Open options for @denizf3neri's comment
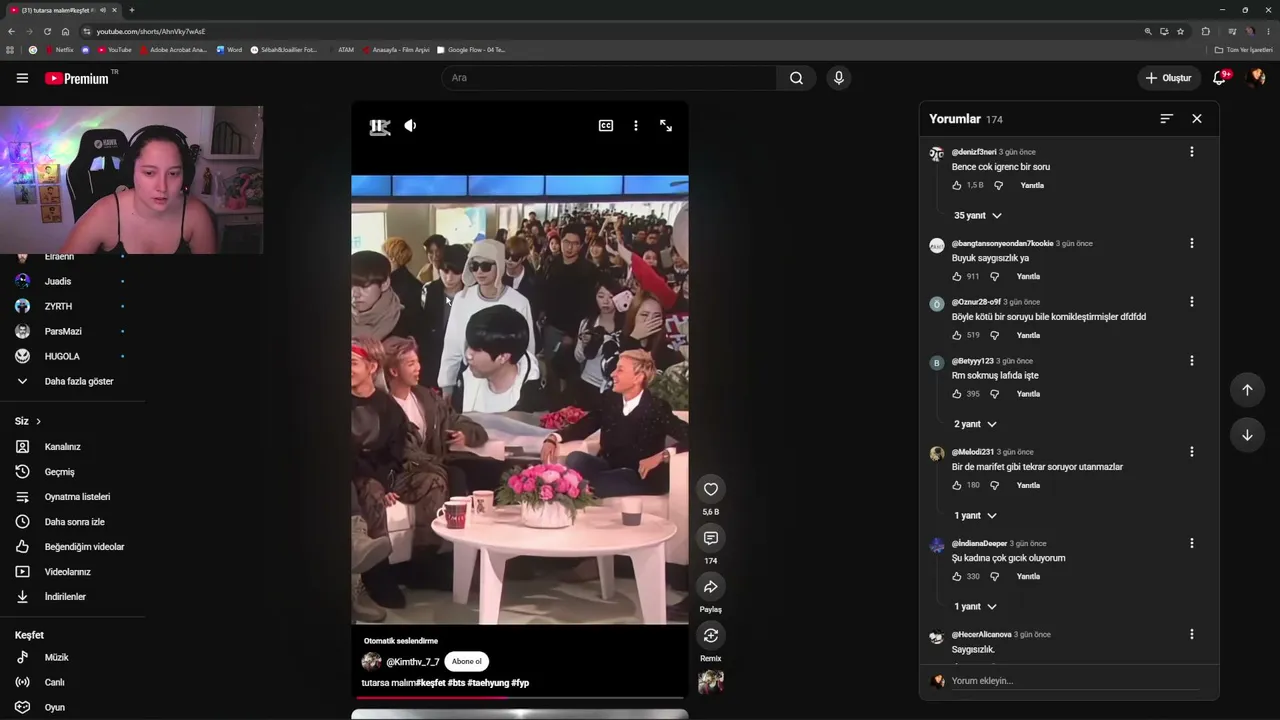 (1191, 152)
